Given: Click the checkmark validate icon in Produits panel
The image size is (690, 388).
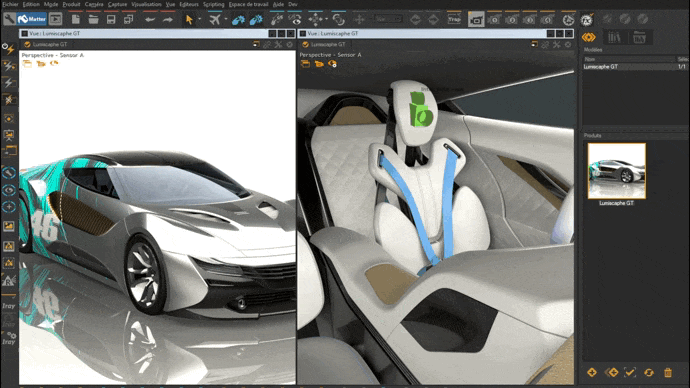Looking at the screenshot, I should 630,373.
